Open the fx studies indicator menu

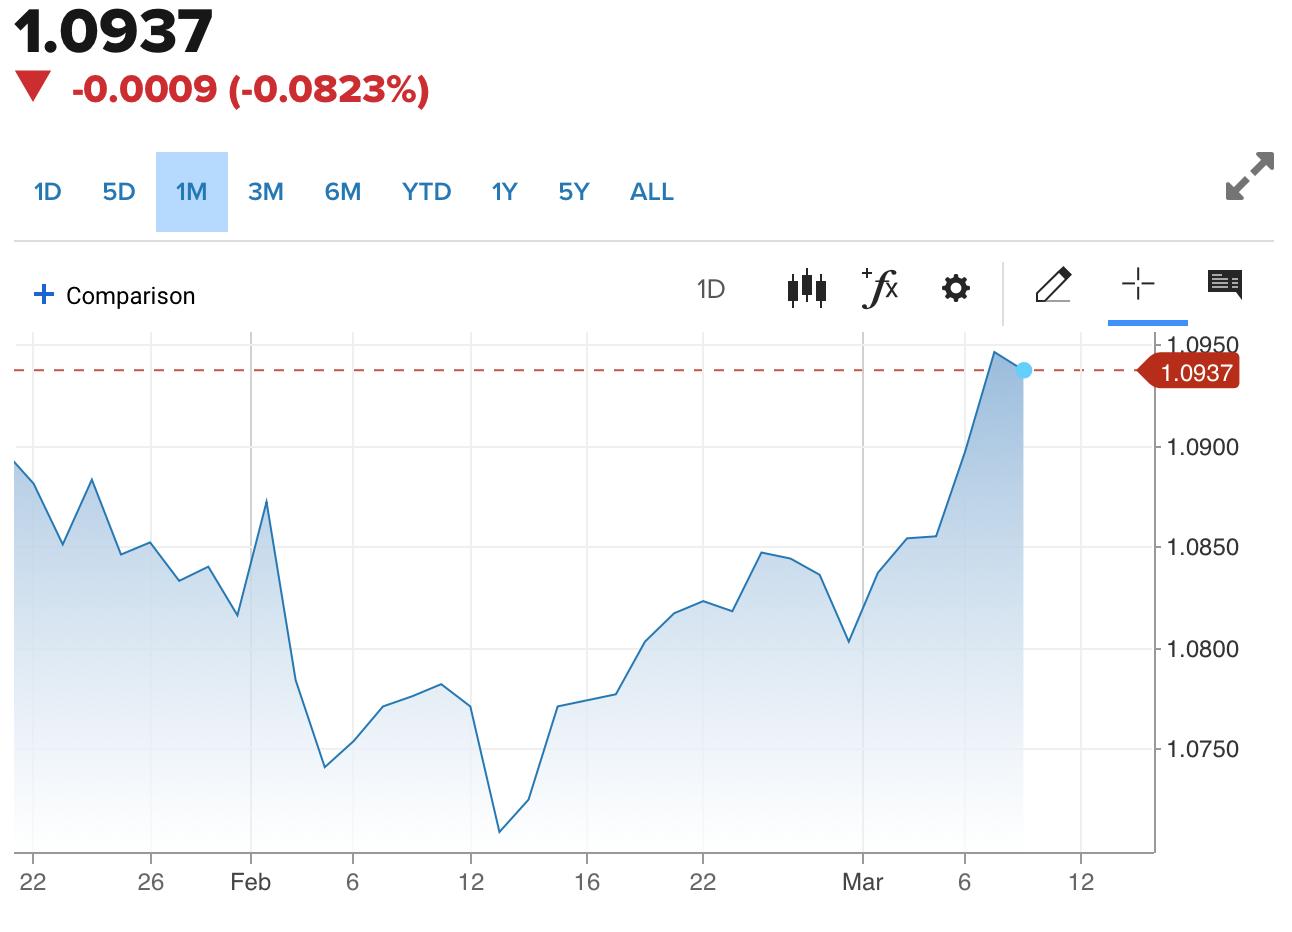880,289
